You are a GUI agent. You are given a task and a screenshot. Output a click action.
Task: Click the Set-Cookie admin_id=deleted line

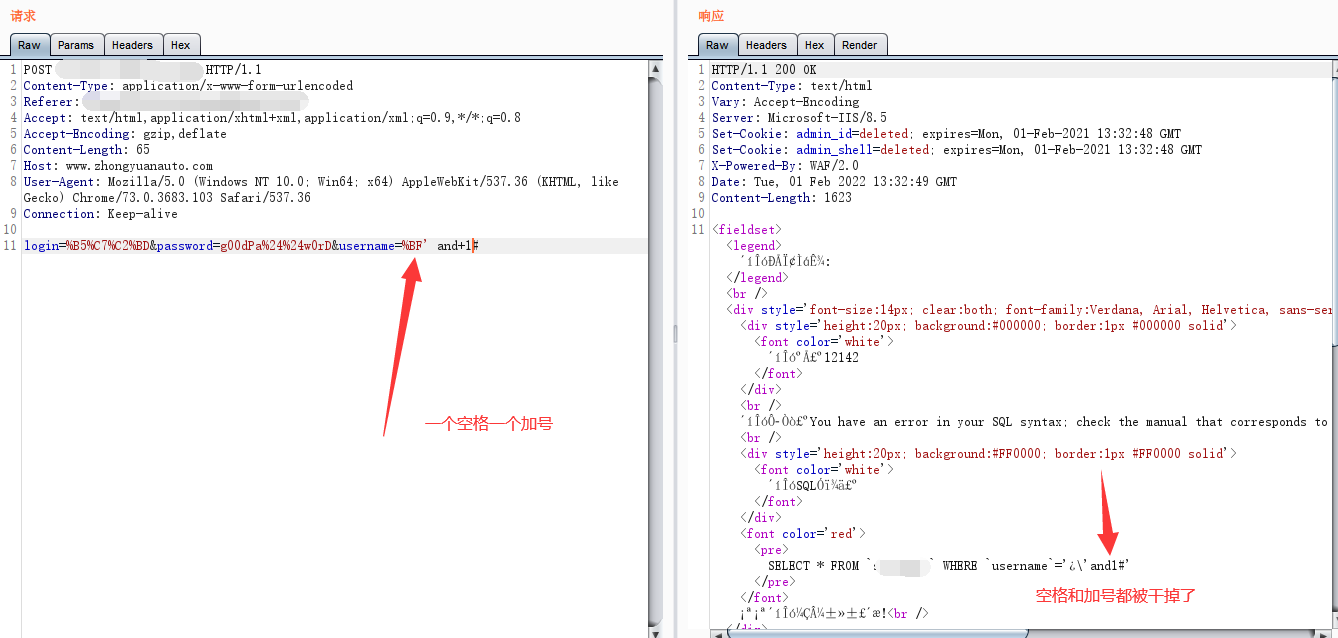(946, 134)
